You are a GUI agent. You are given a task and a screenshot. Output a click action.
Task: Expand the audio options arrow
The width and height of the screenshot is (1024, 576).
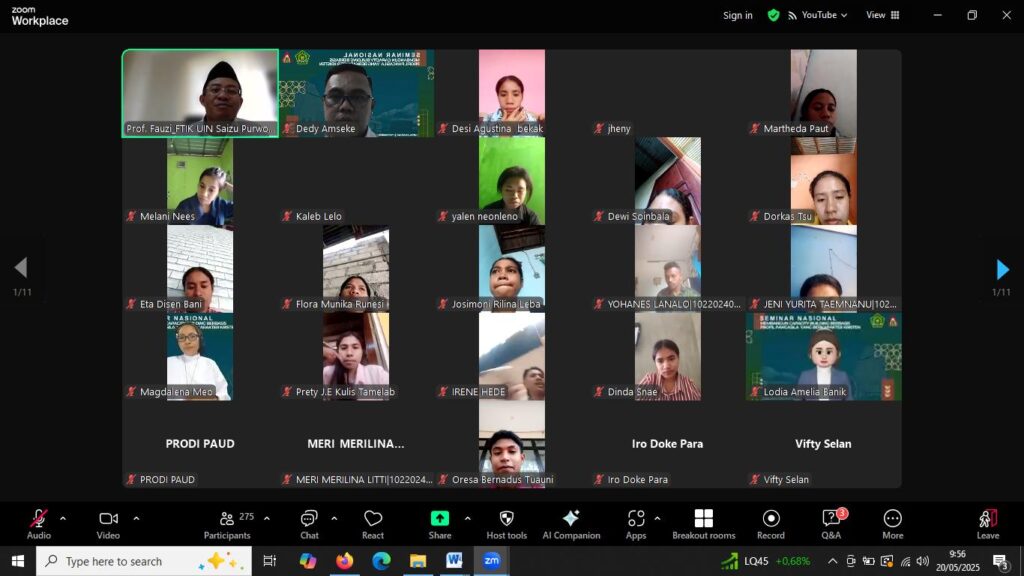(x=63, y=518)
